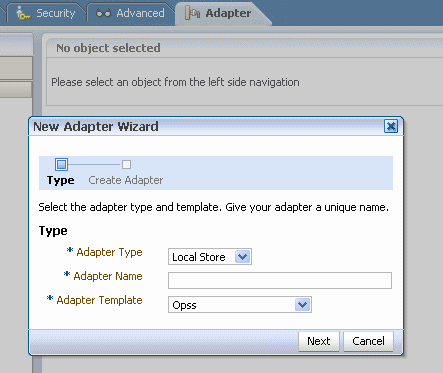443x373 pixels.
Task: Click the Adapter Type label
Action: point(109,252)
